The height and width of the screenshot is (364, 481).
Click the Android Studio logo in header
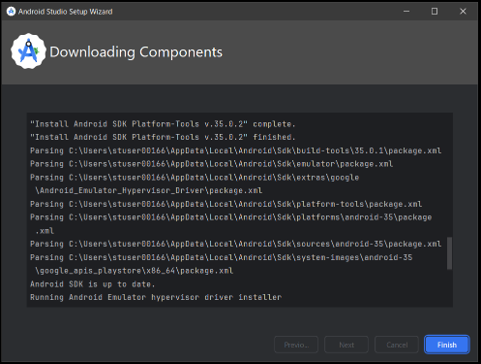click(28, 51)
